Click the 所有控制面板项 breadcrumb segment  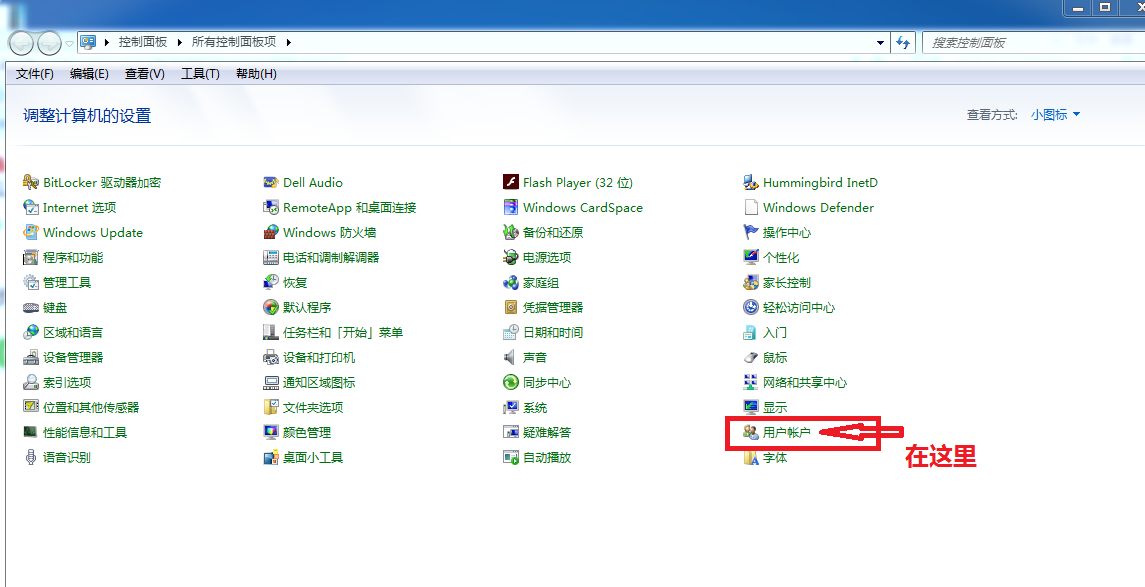pos(234,42)
